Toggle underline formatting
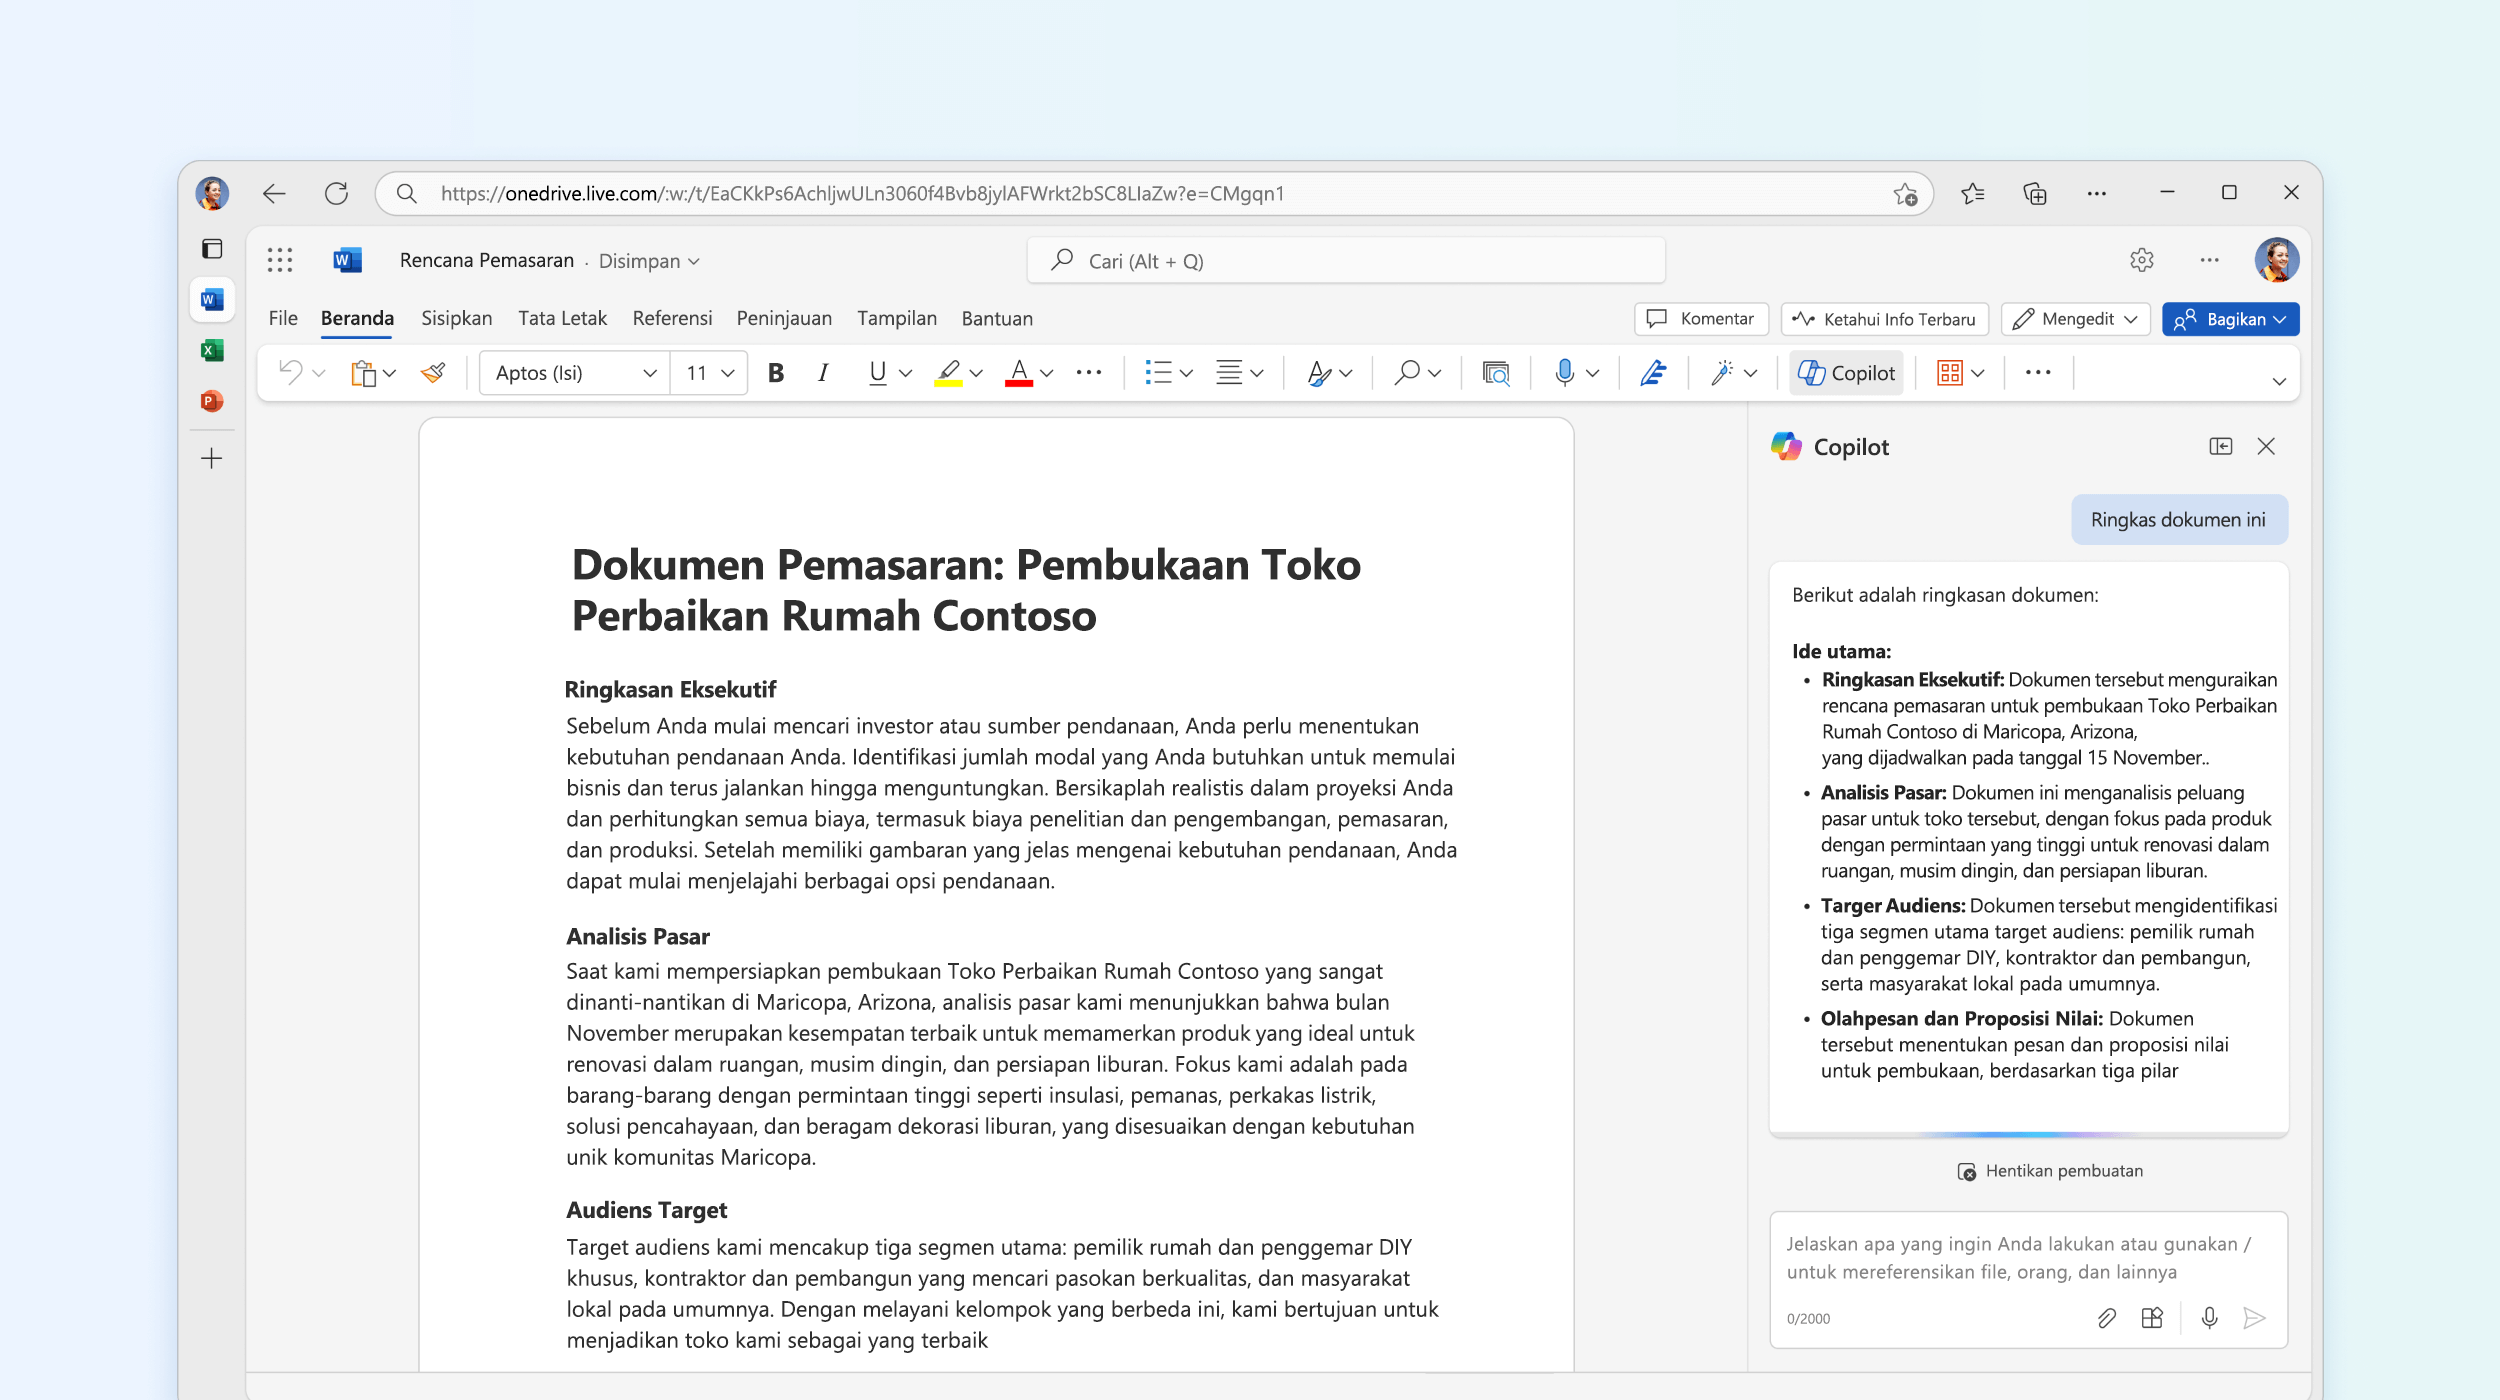 [x=877, y=373]
